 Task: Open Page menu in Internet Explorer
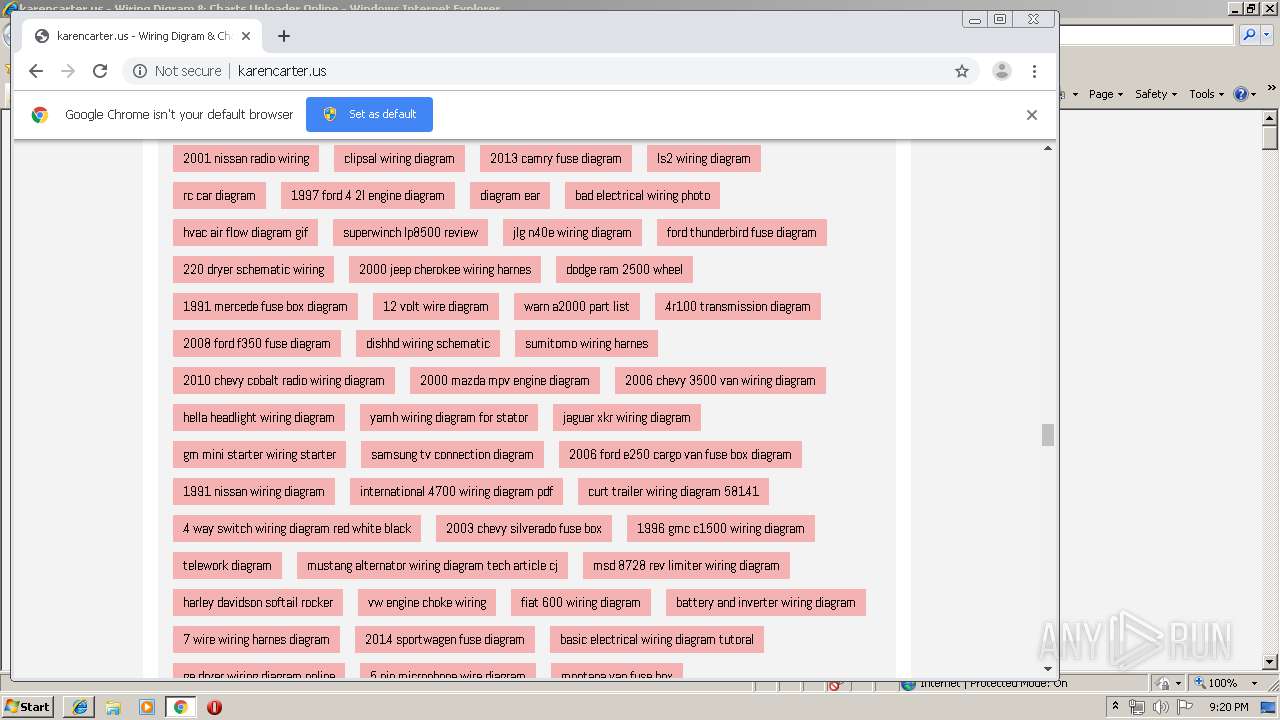coord(1106,94)
